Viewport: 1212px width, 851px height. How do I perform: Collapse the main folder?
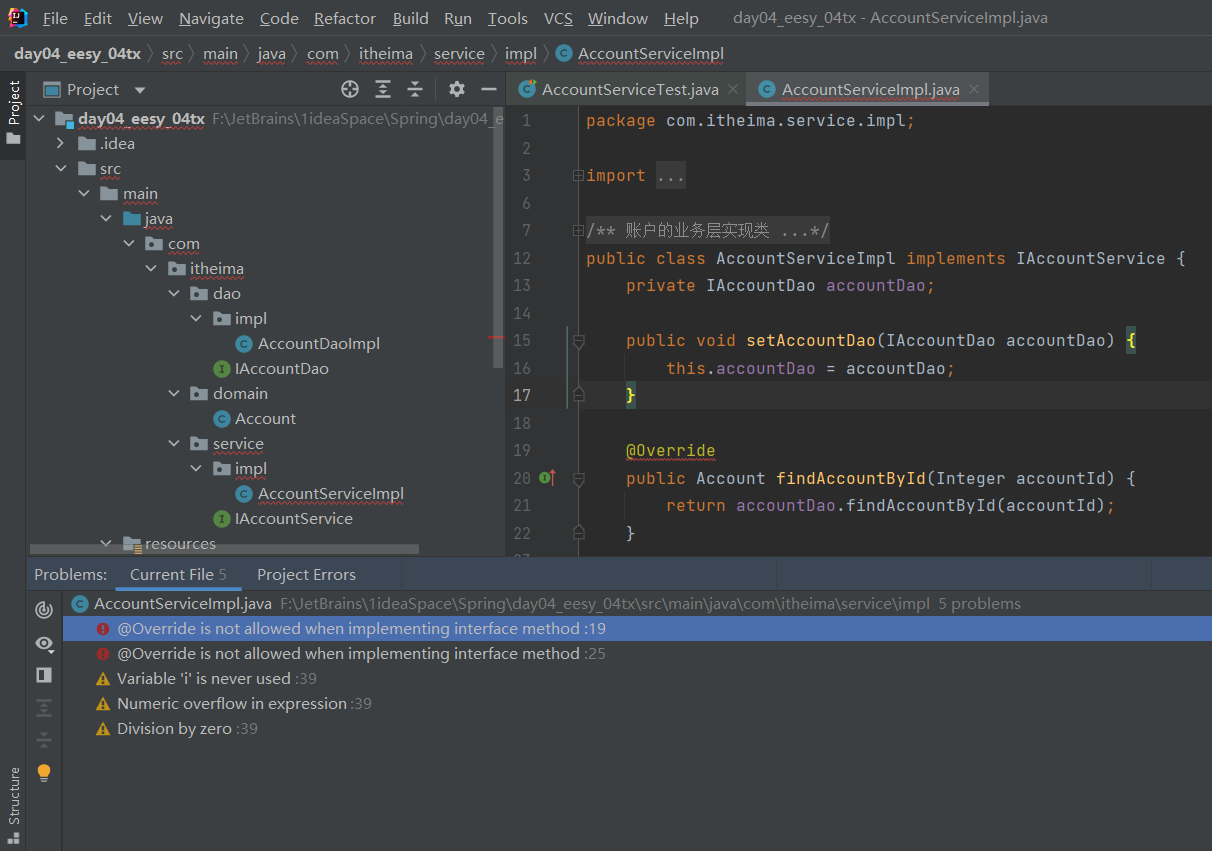[x=84, y=193]
